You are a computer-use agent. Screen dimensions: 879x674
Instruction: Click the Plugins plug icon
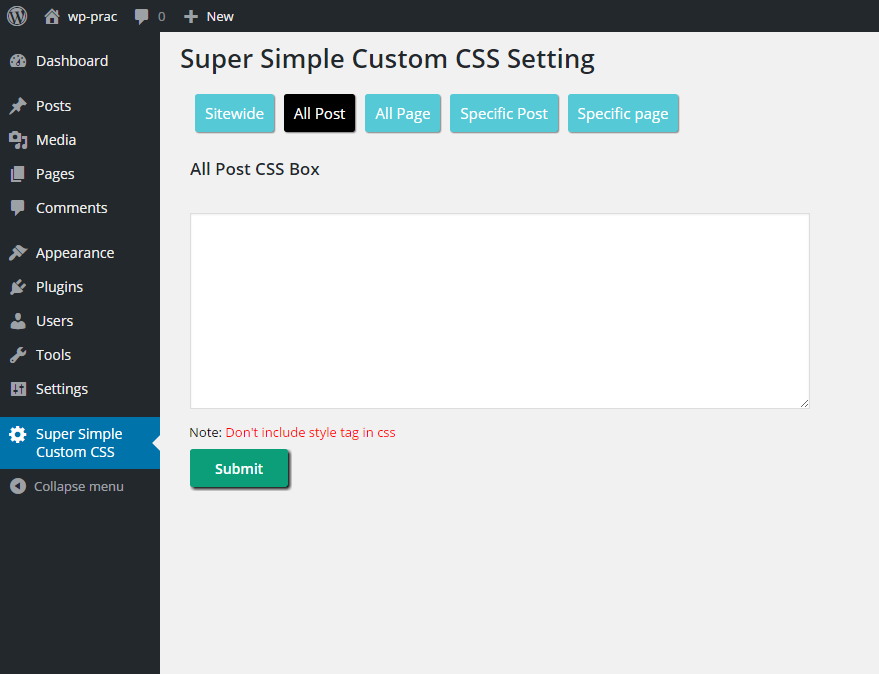tap(18, 287)
